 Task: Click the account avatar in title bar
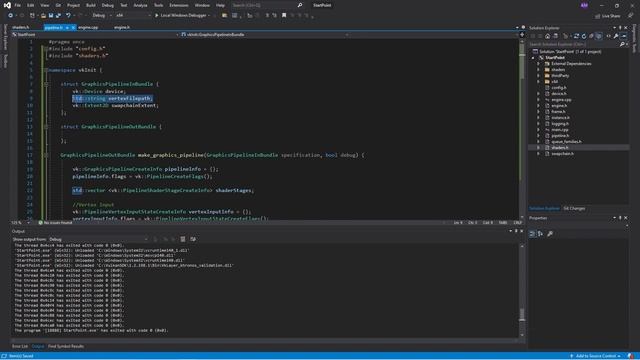[x=584, y=5]
